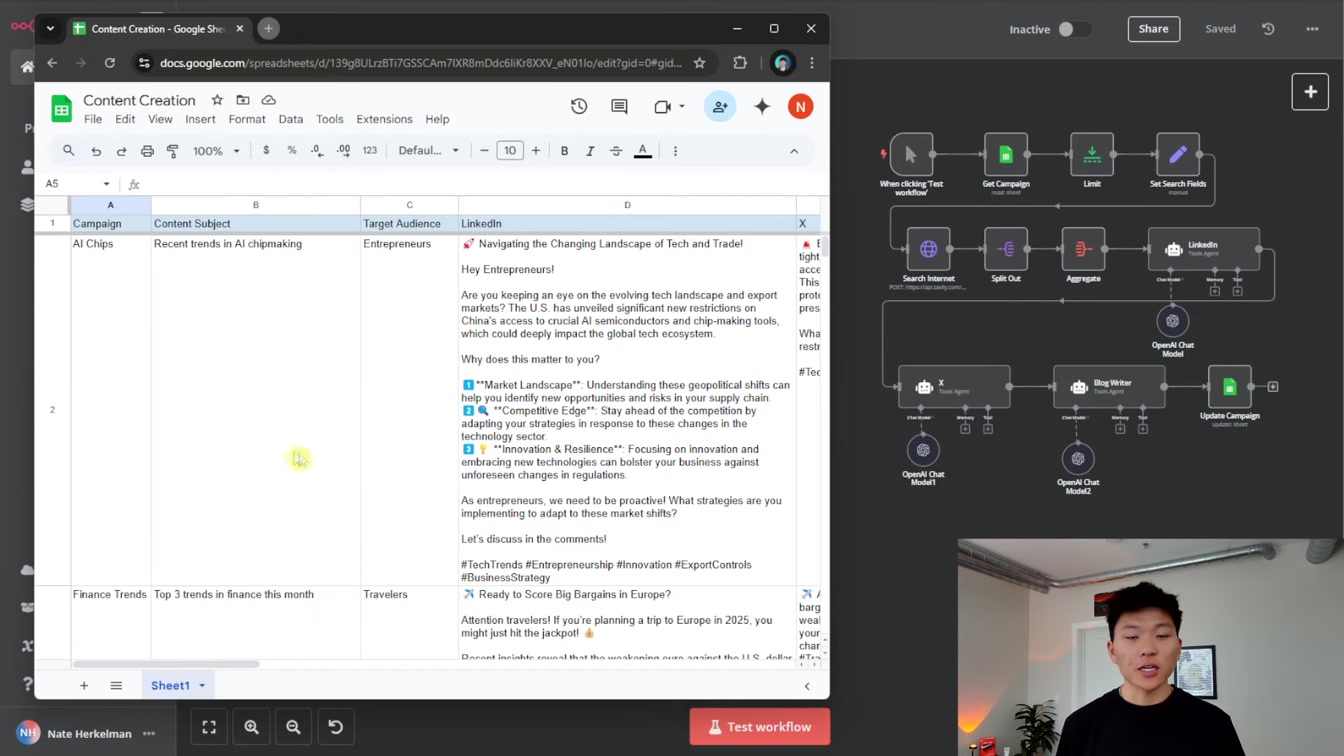Open the zoom 100% dropdown
Screen dimensions: 1344x756
[216, 151]
